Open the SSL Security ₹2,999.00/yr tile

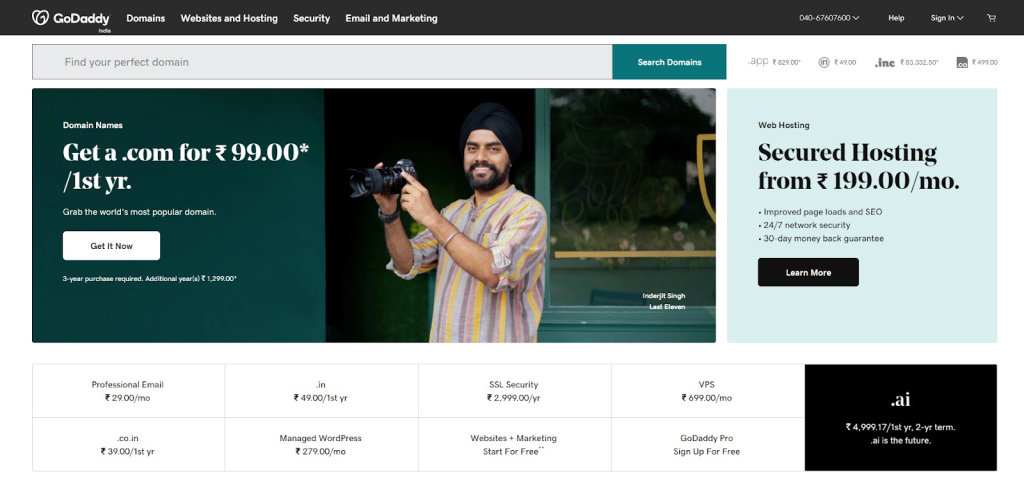(515, 391)
